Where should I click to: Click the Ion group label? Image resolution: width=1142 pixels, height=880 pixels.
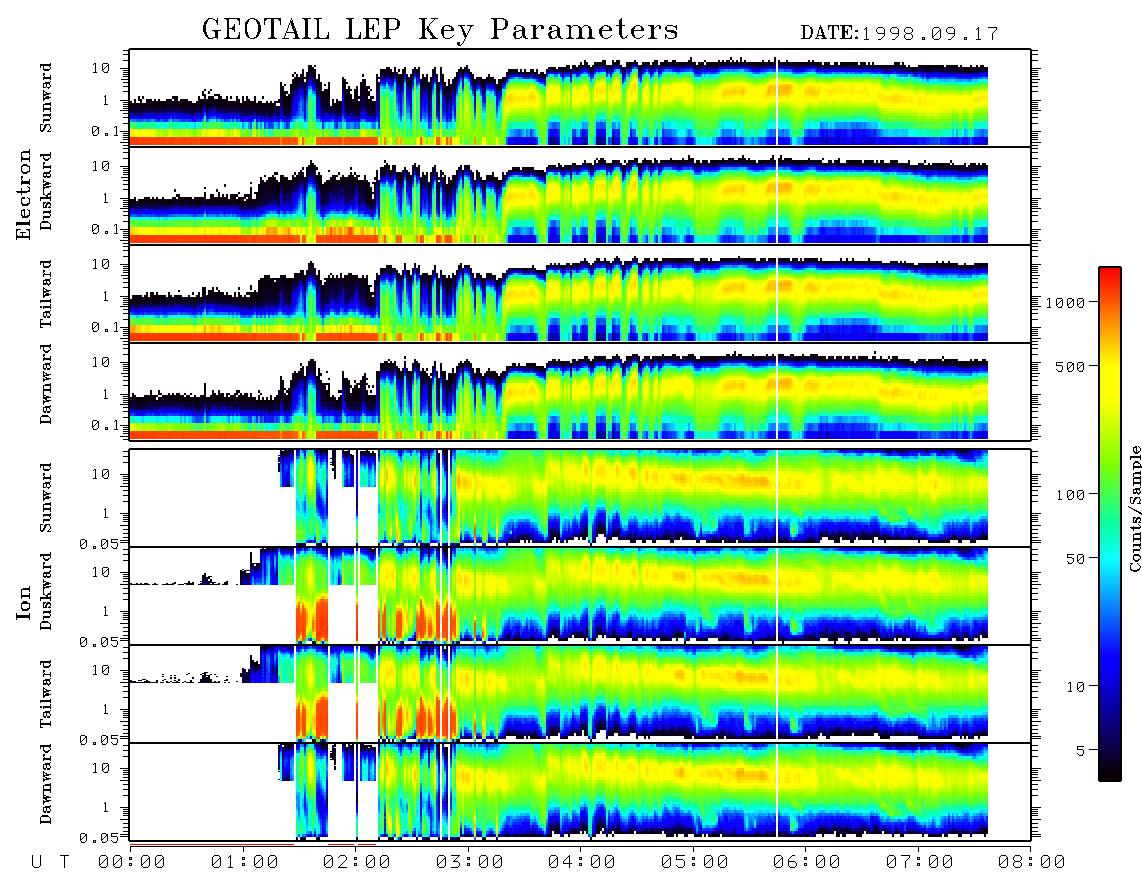(24, 603)
